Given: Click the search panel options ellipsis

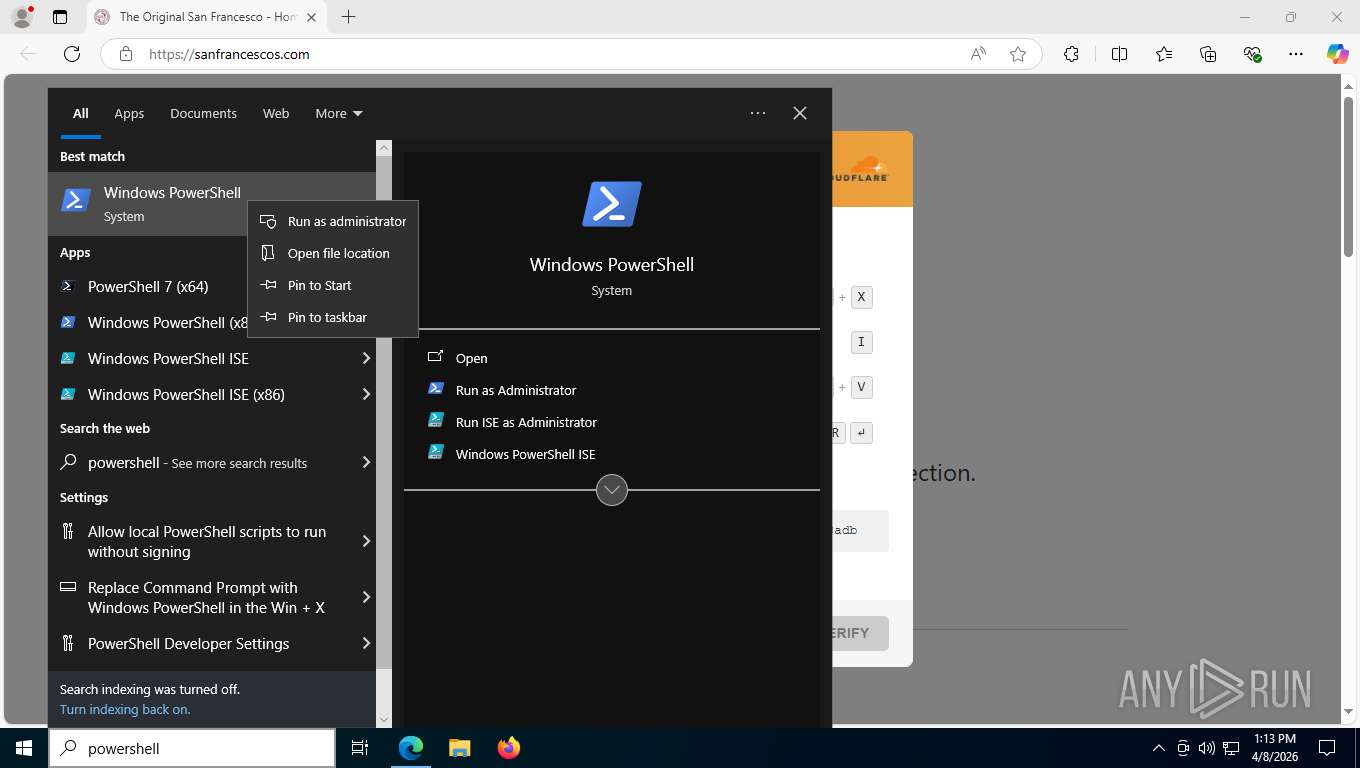Looking at the screenshot, I should pos(758,113).
